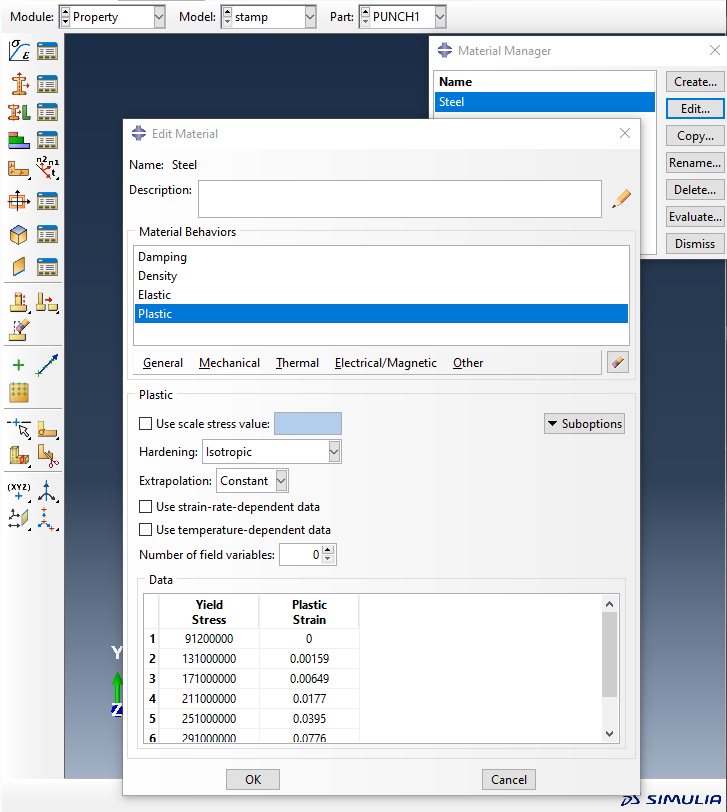Viewport: 727px width, 812px height.
Task: Click the blue diagonal line wire icon
Action: (47, 365)
